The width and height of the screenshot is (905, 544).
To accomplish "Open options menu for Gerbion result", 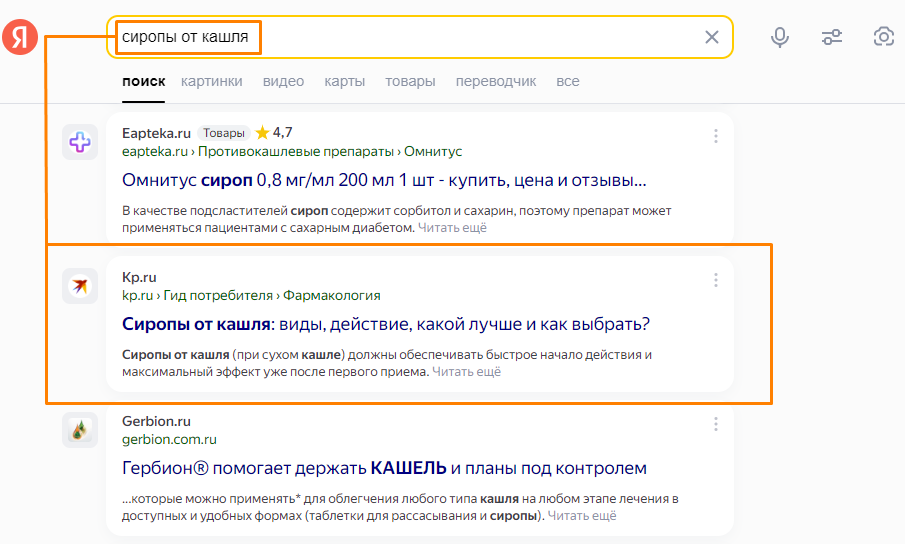I will (716, 425).
